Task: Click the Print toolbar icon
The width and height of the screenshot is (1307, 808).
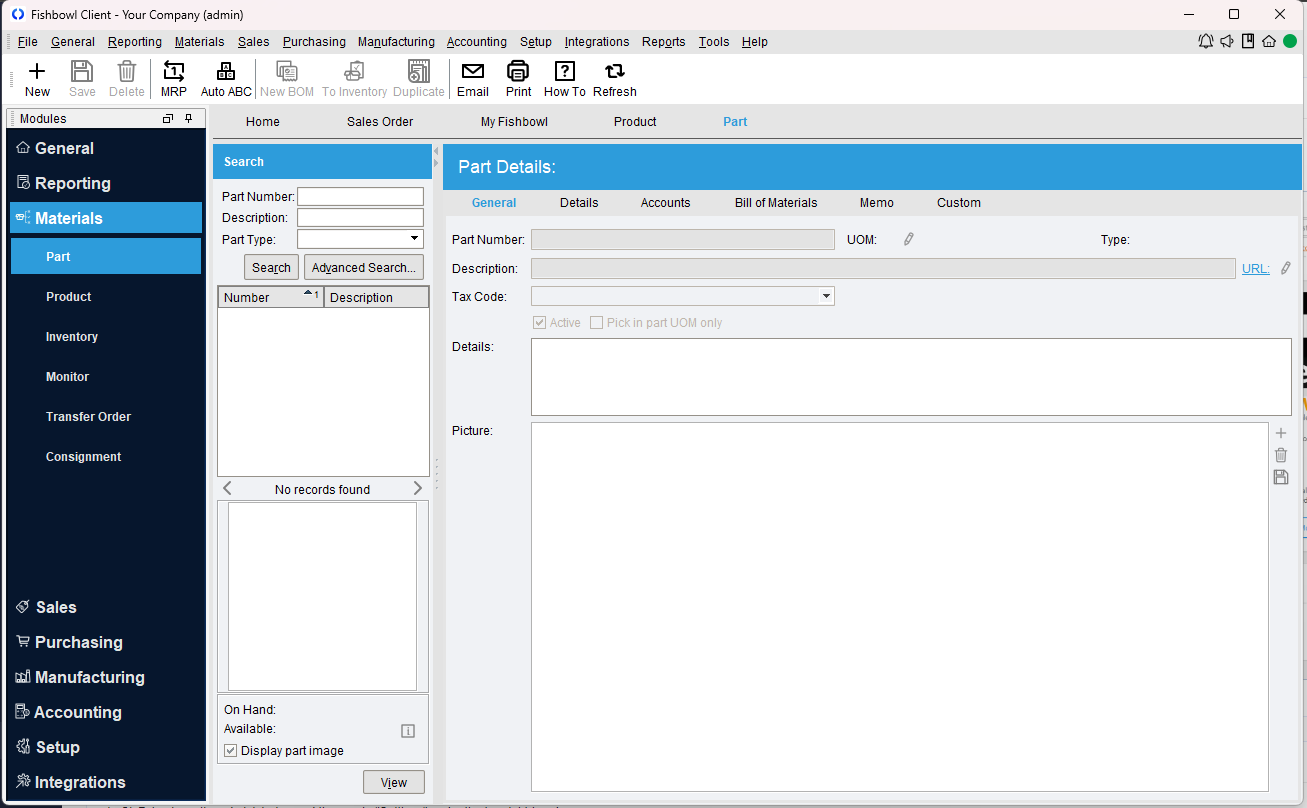Action: tap(518, 79)
